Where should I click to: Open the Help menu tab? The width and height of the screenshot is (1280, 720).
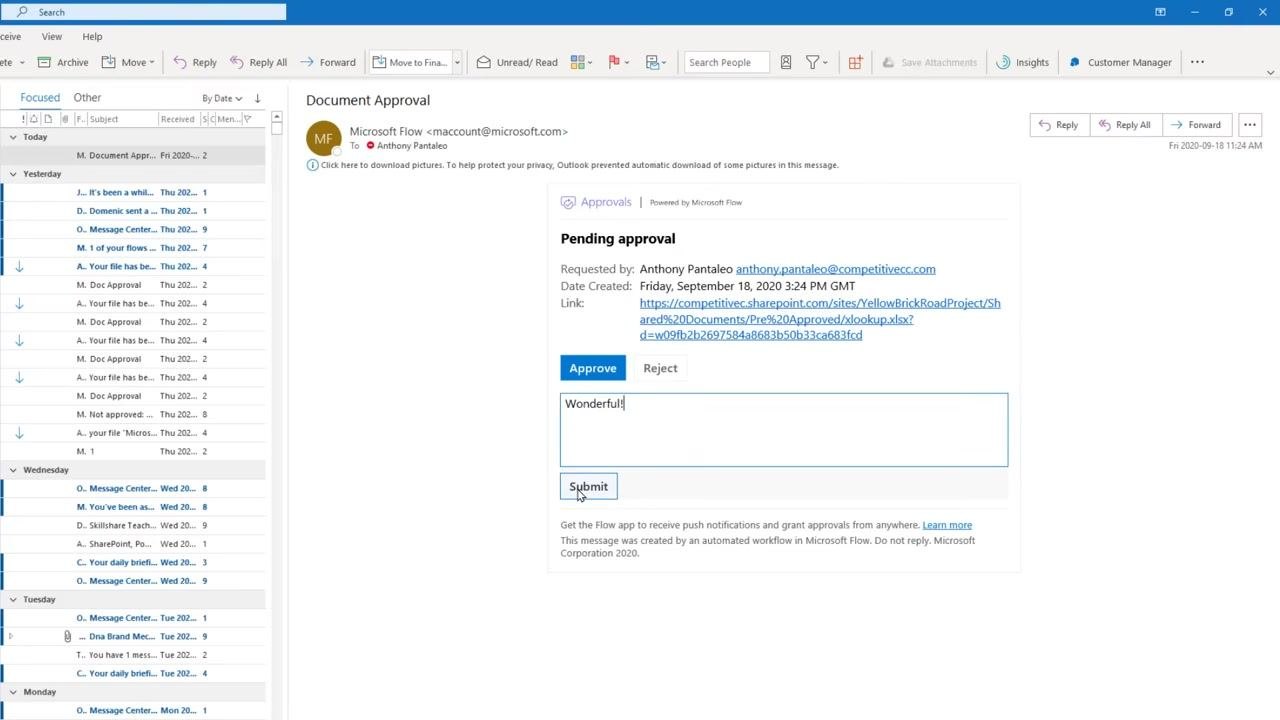coord(92,36)
